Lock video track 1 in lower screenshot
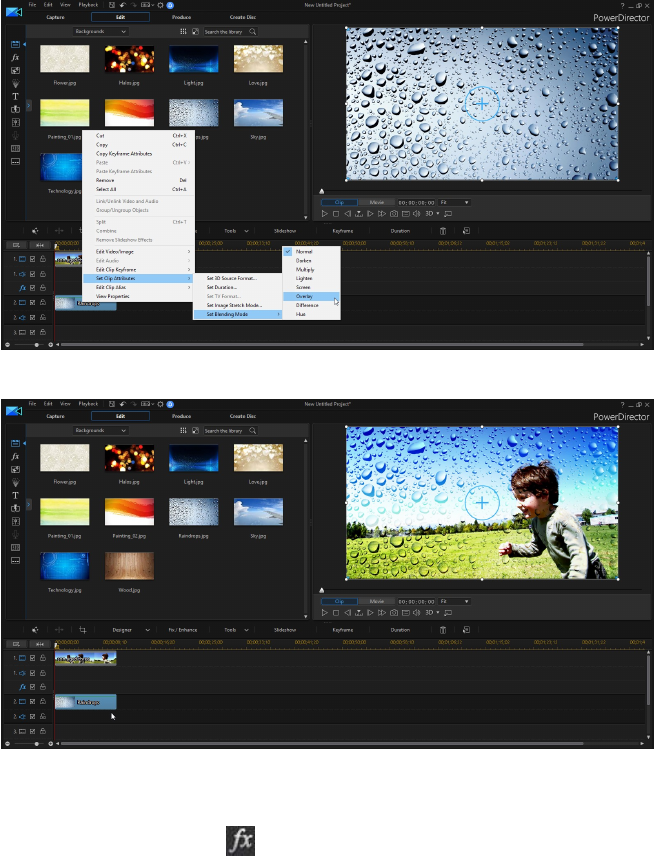654x856 pixels. click(43, 658)
